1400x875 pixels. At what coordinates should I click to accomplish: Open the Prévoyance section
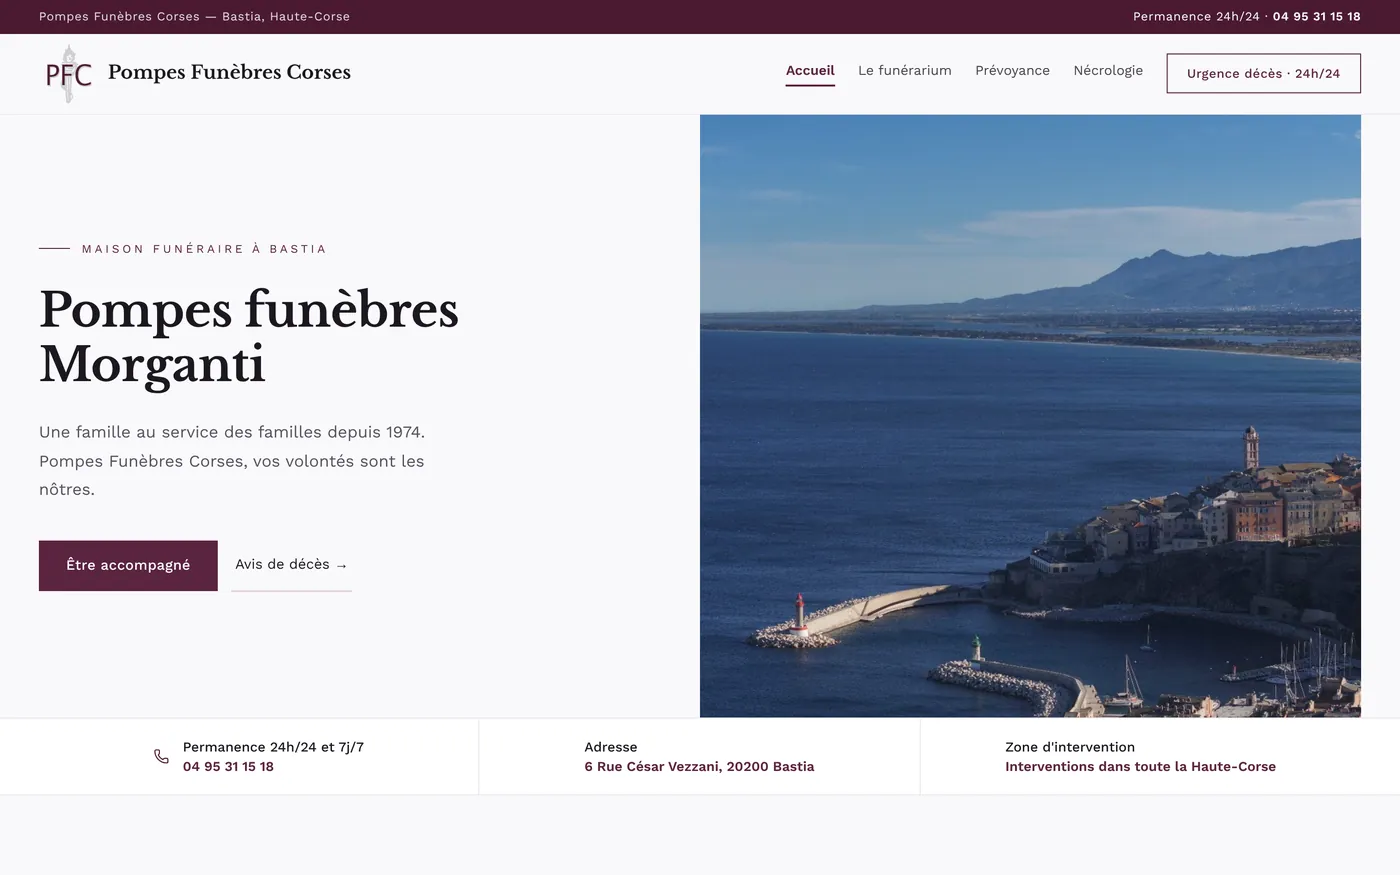[x=1012, y=71]
